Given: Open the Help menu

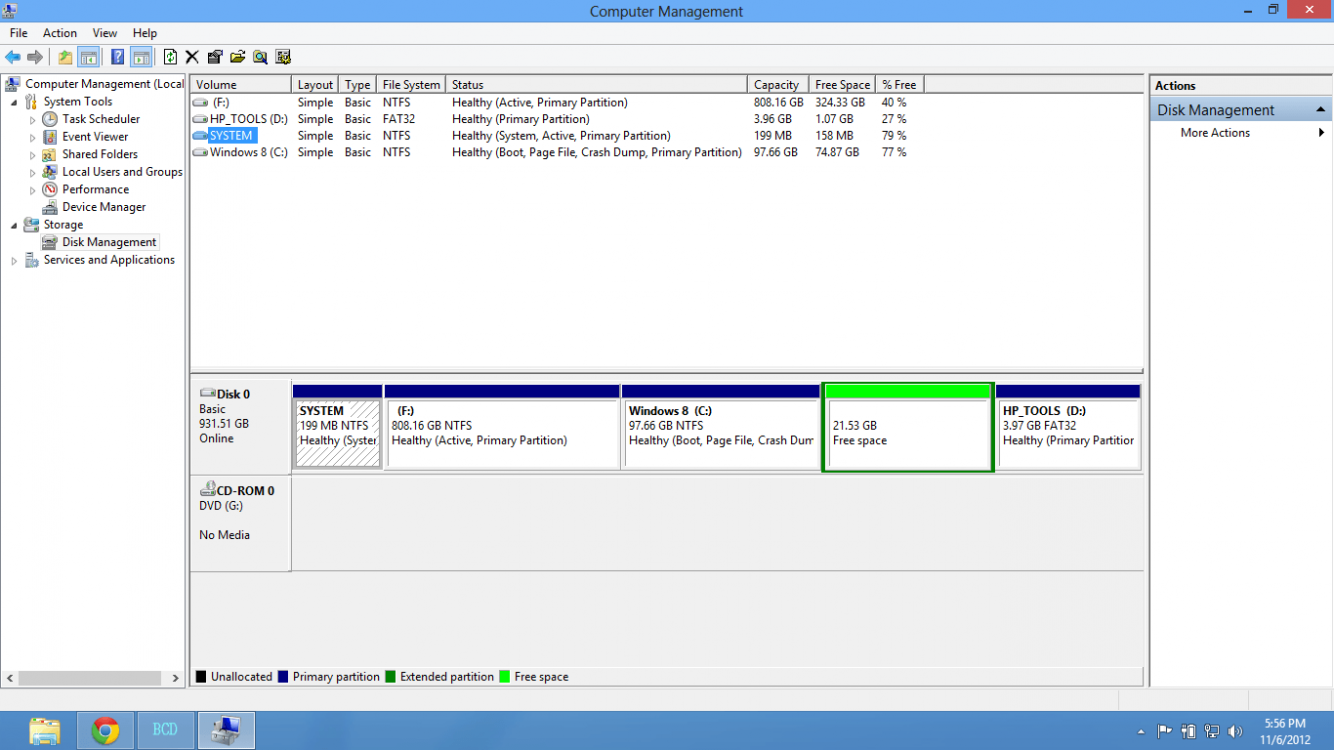Looking at the screenshot, I should pyautogui.click(x=145, y=33).
